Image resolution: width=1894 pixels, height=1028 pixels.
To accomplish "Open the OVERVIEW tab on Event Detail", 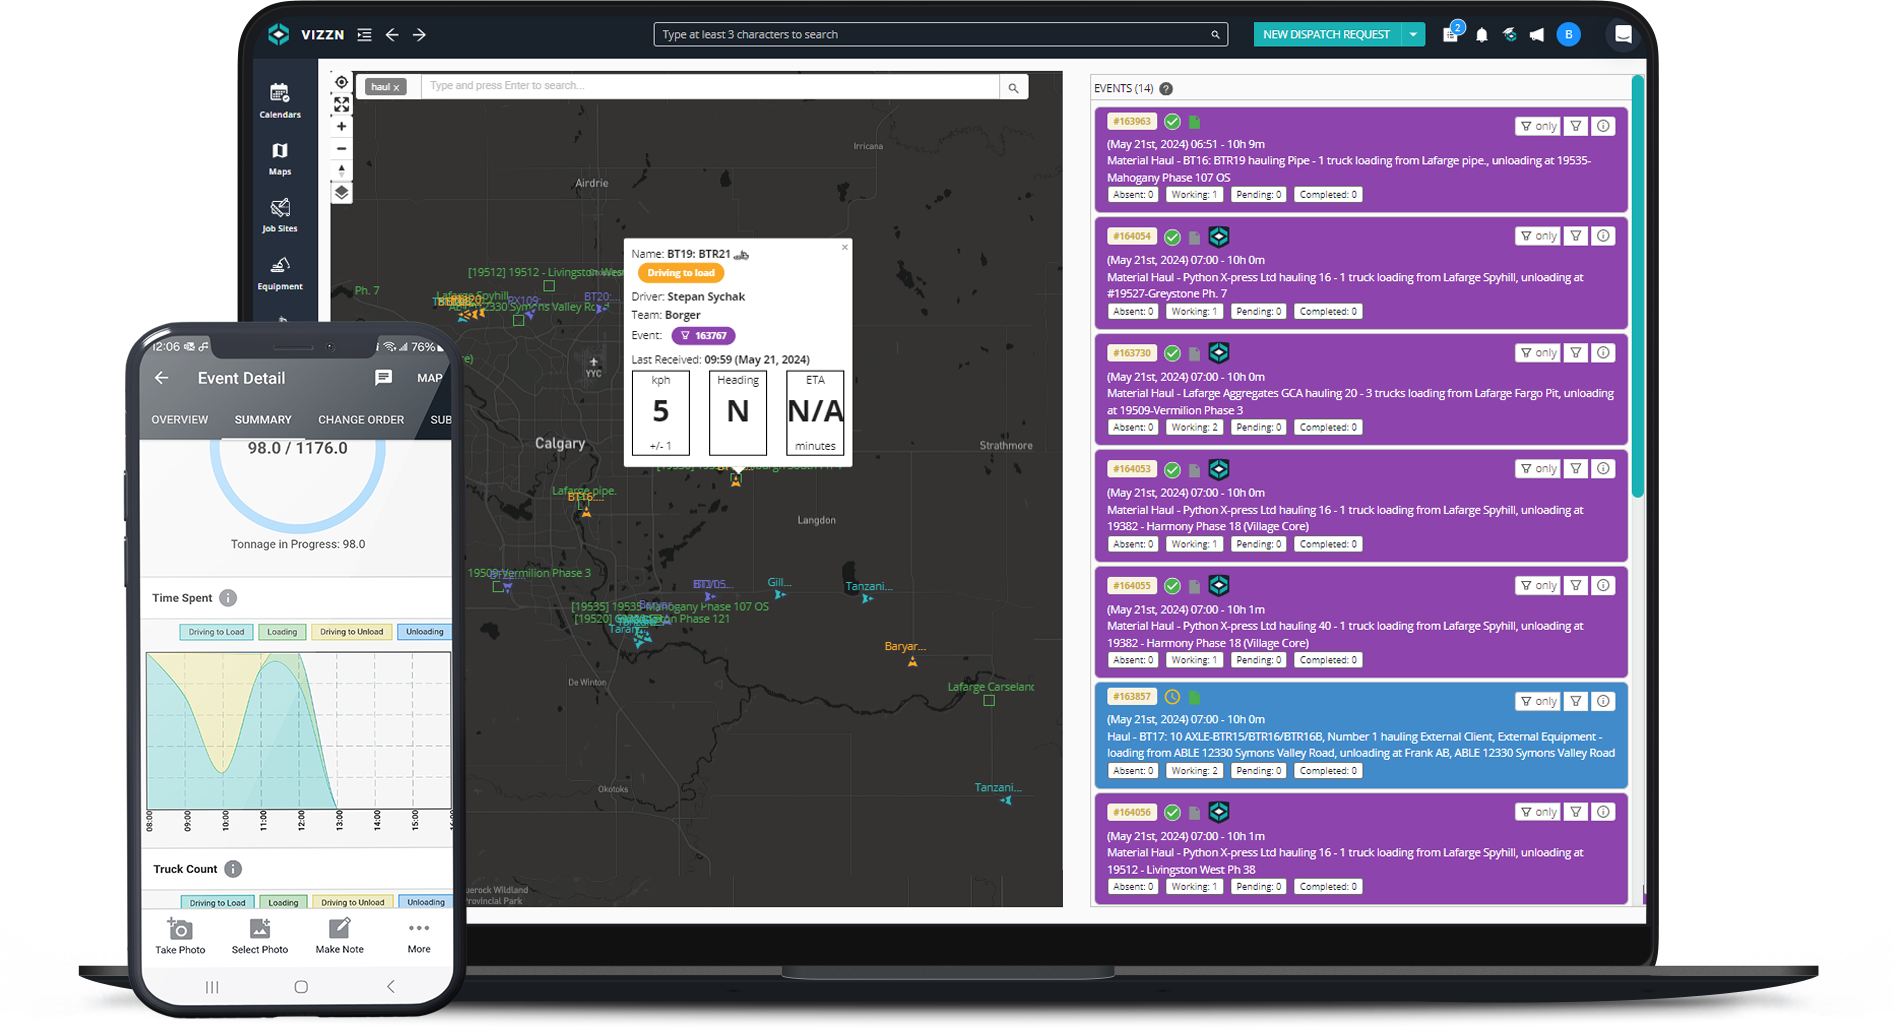I will tap(180, 419).
